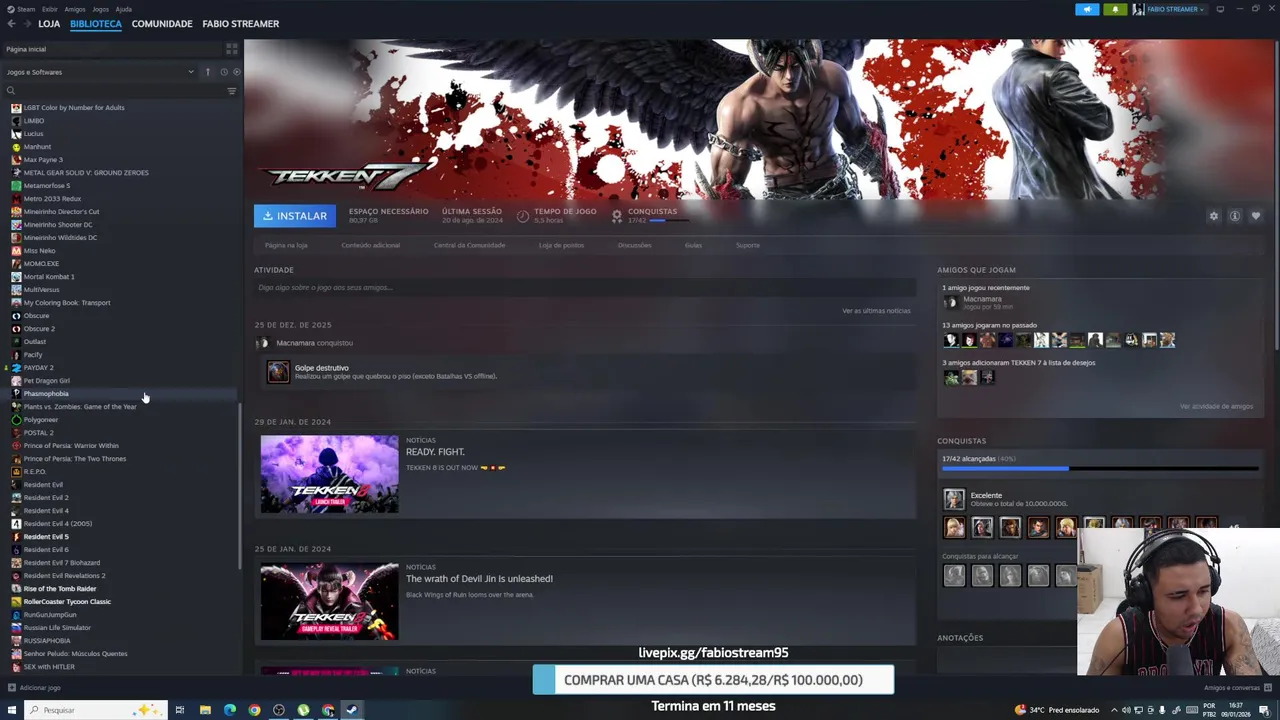The height and width of the screenshot is (720, 1280).
Task: Open the COMUNIDADE tab
Action: click(162, 23)
